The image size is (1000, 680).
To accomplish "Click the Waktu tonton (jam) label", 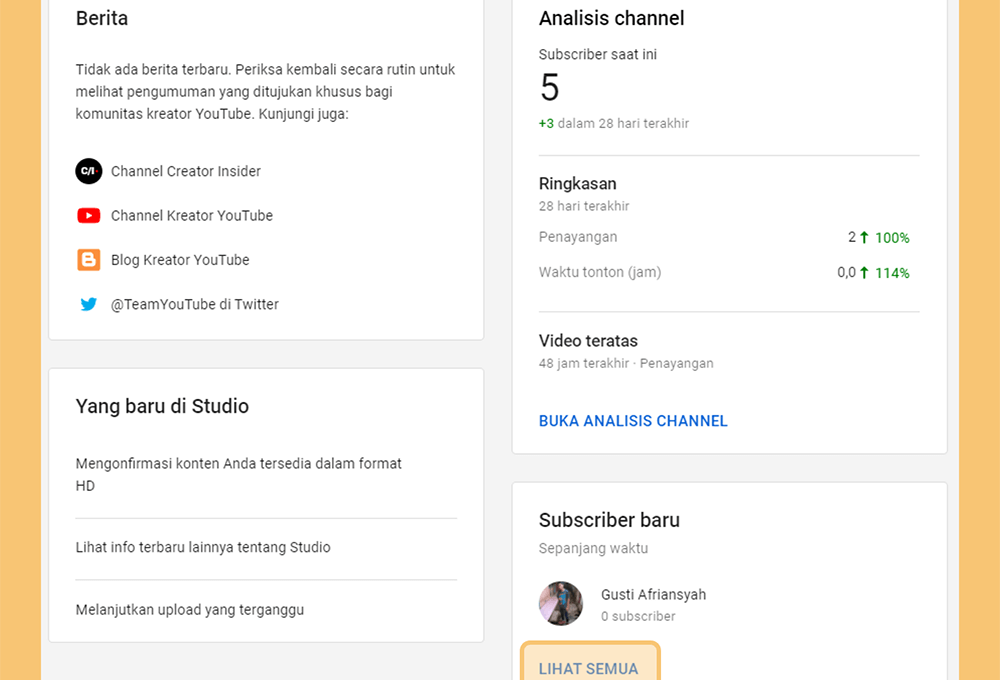I will pyautogui.click(x=599, y=272).
